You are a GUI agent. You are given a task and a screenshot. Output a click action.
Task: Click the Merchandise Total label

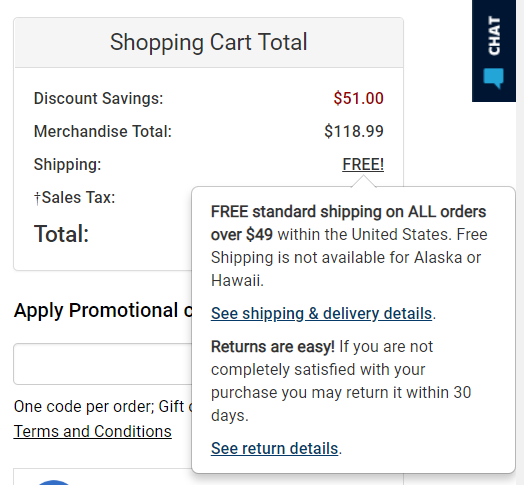(103, 131)
